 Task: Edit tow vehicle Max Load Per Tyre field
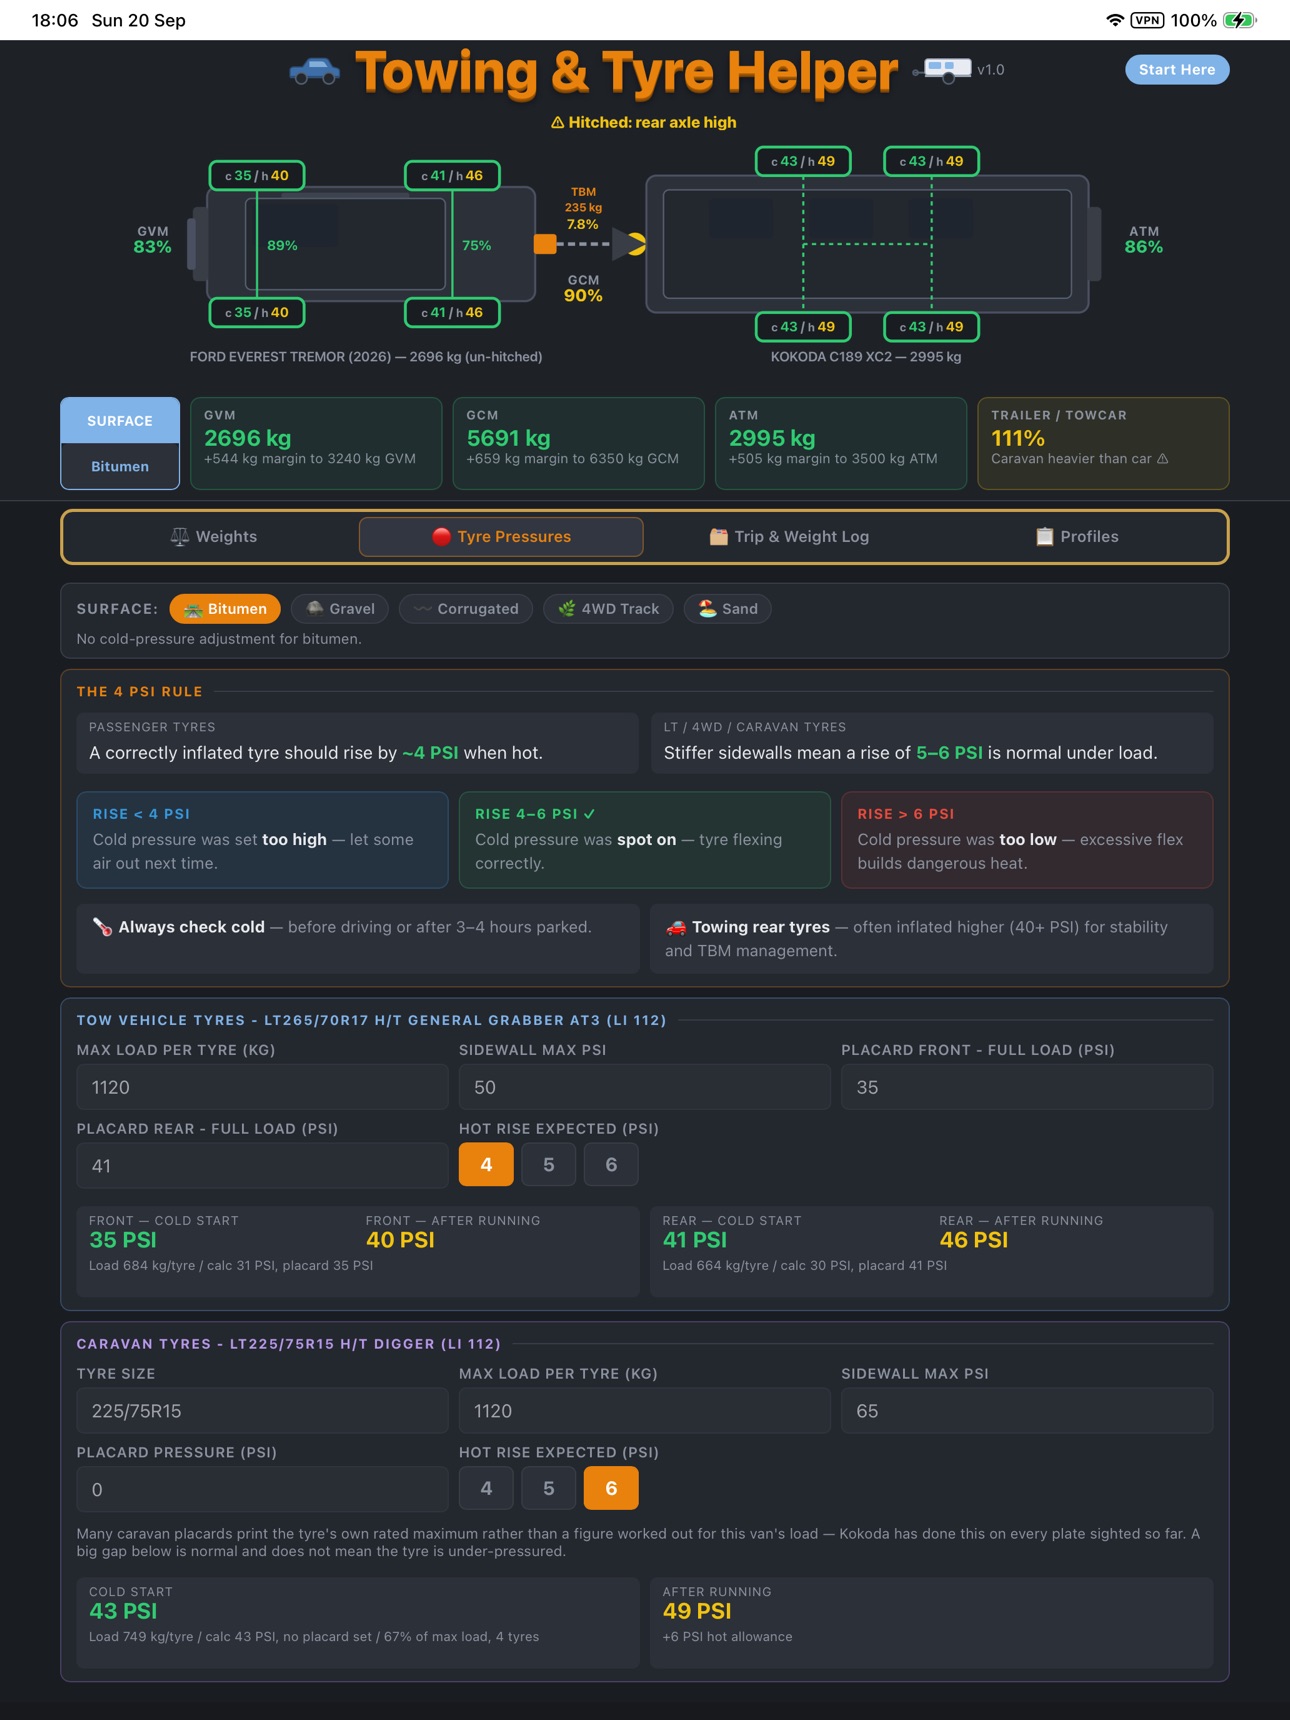(262, 1087)
